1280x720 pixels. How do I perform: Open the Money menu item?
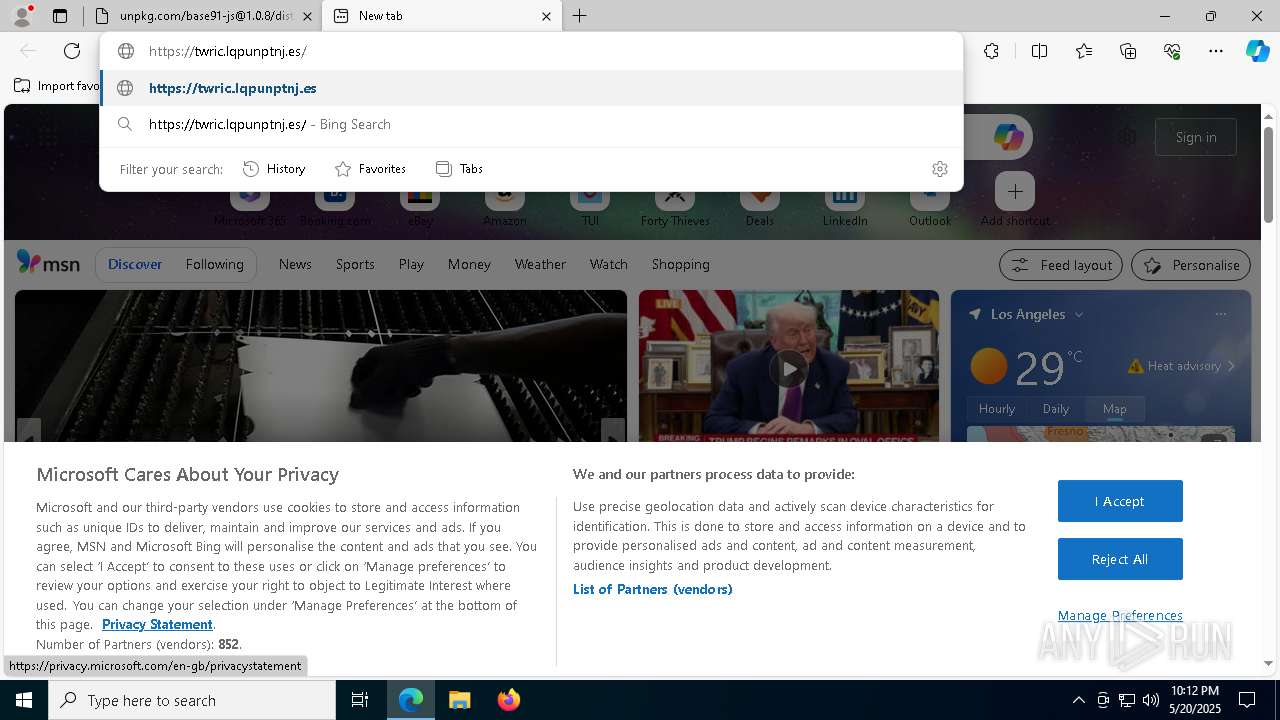click(x=469, y=264)
